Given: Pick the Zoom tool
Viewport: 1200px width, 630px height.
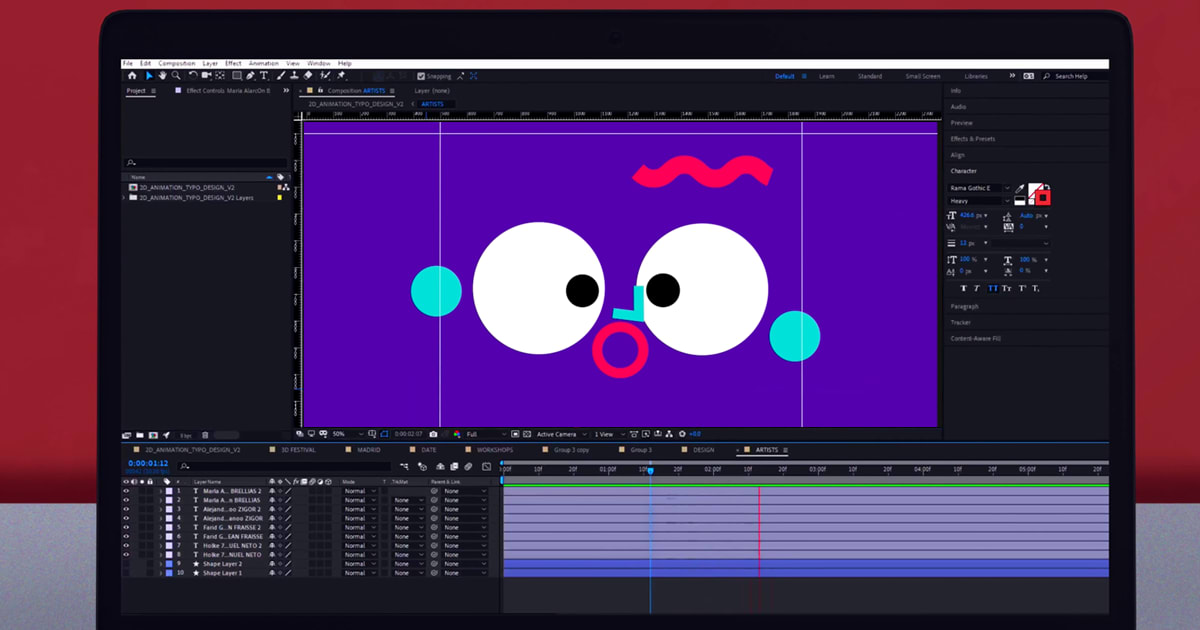Looking at the screenshot, I should click(x=178, y=75).
